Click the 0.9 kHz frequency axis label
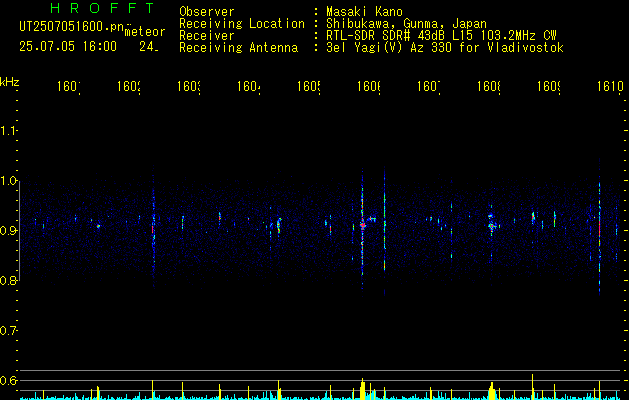The height and width of the screenshot is (400, 629). point(9,230)
